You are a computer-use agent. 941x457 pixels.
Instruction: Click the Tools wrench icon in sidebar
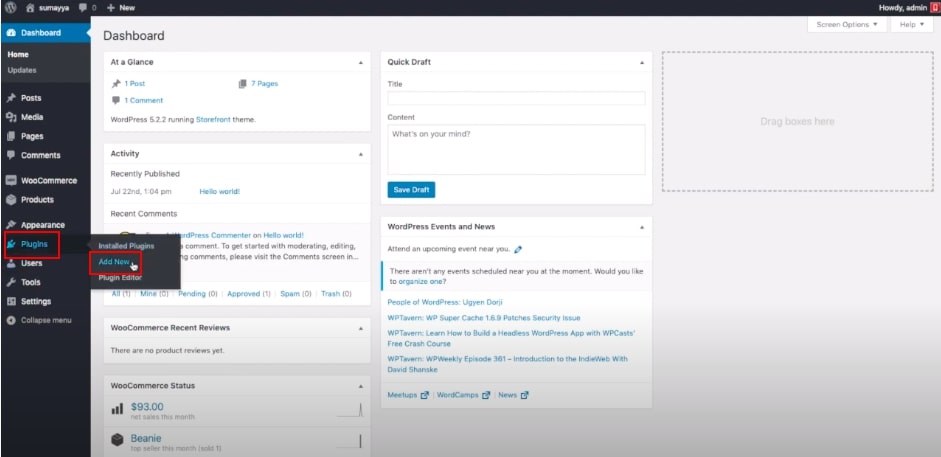11,282
